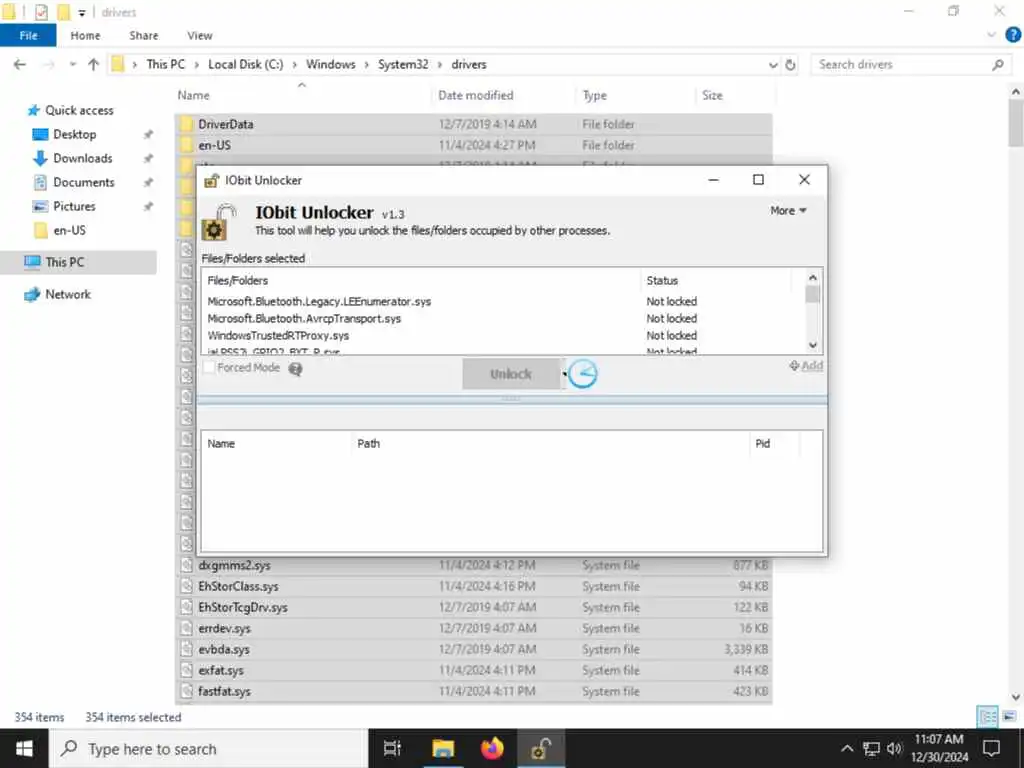Click This PC in the breadcrumb path
The height and width of the screenshot is (768, 1024).
(165, 64)
